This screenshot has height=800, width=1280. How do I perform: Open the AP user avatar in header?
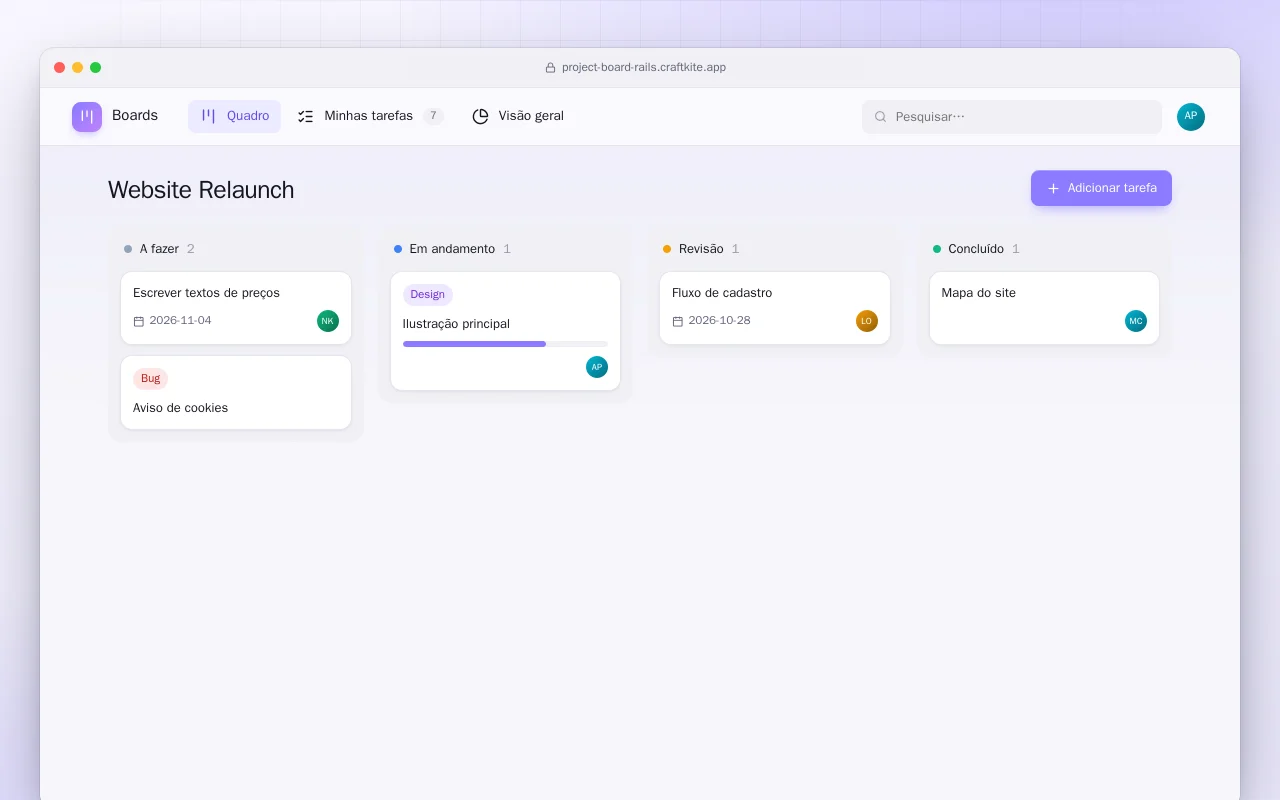(x=1191, y=117)
